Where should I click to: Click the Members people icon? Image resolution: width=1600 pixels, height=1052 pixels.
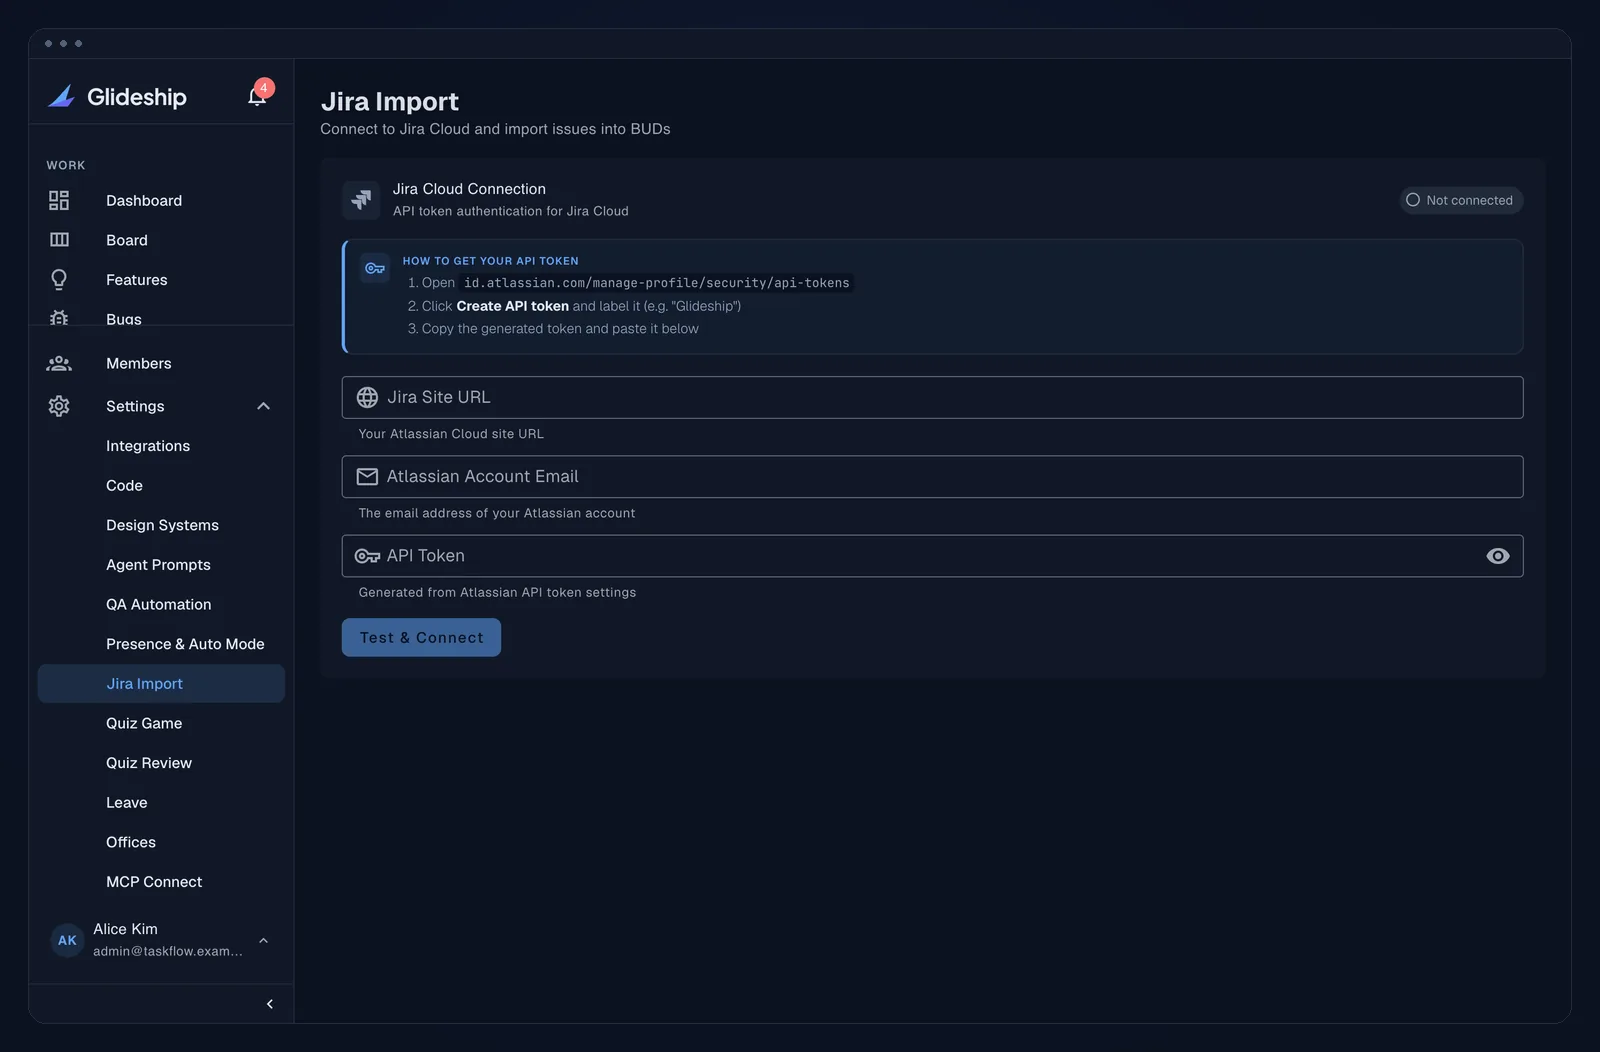[59, 363]
